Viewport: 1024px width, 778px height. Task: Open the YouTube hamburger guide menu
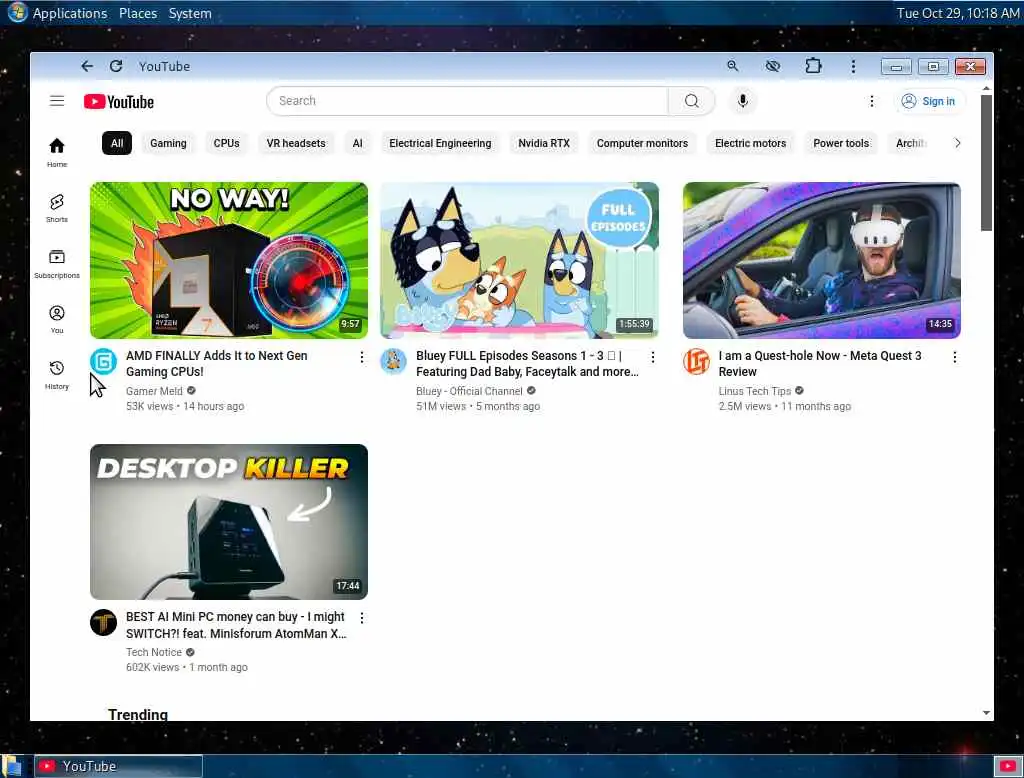pos(57,101)
